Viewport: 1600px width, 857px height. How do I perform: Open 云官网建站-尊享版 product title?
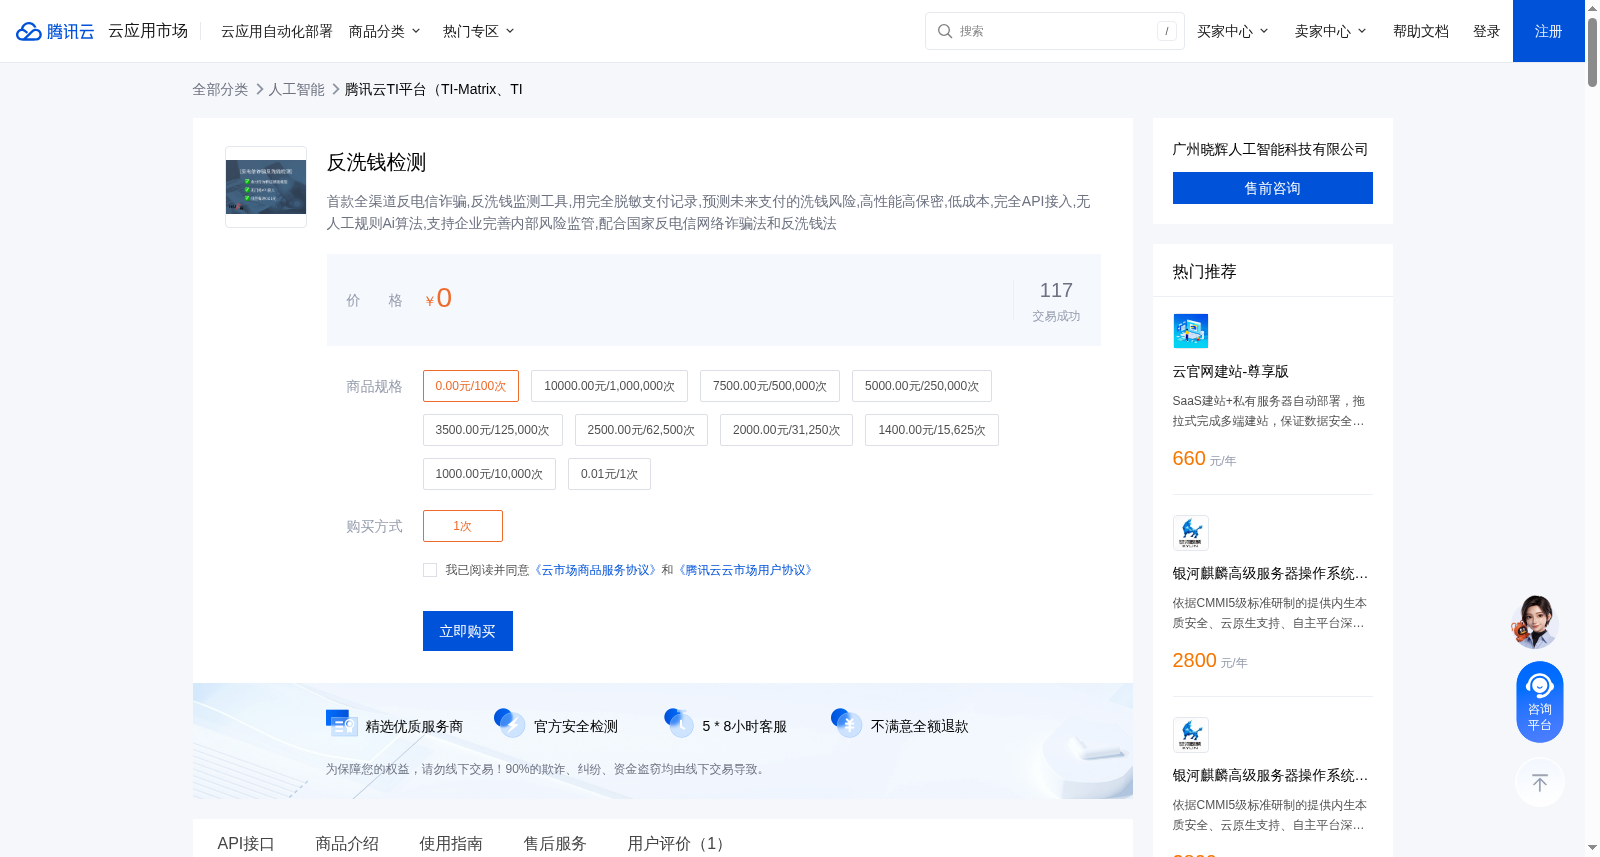pyautogui.click(x=1231, y=371)
